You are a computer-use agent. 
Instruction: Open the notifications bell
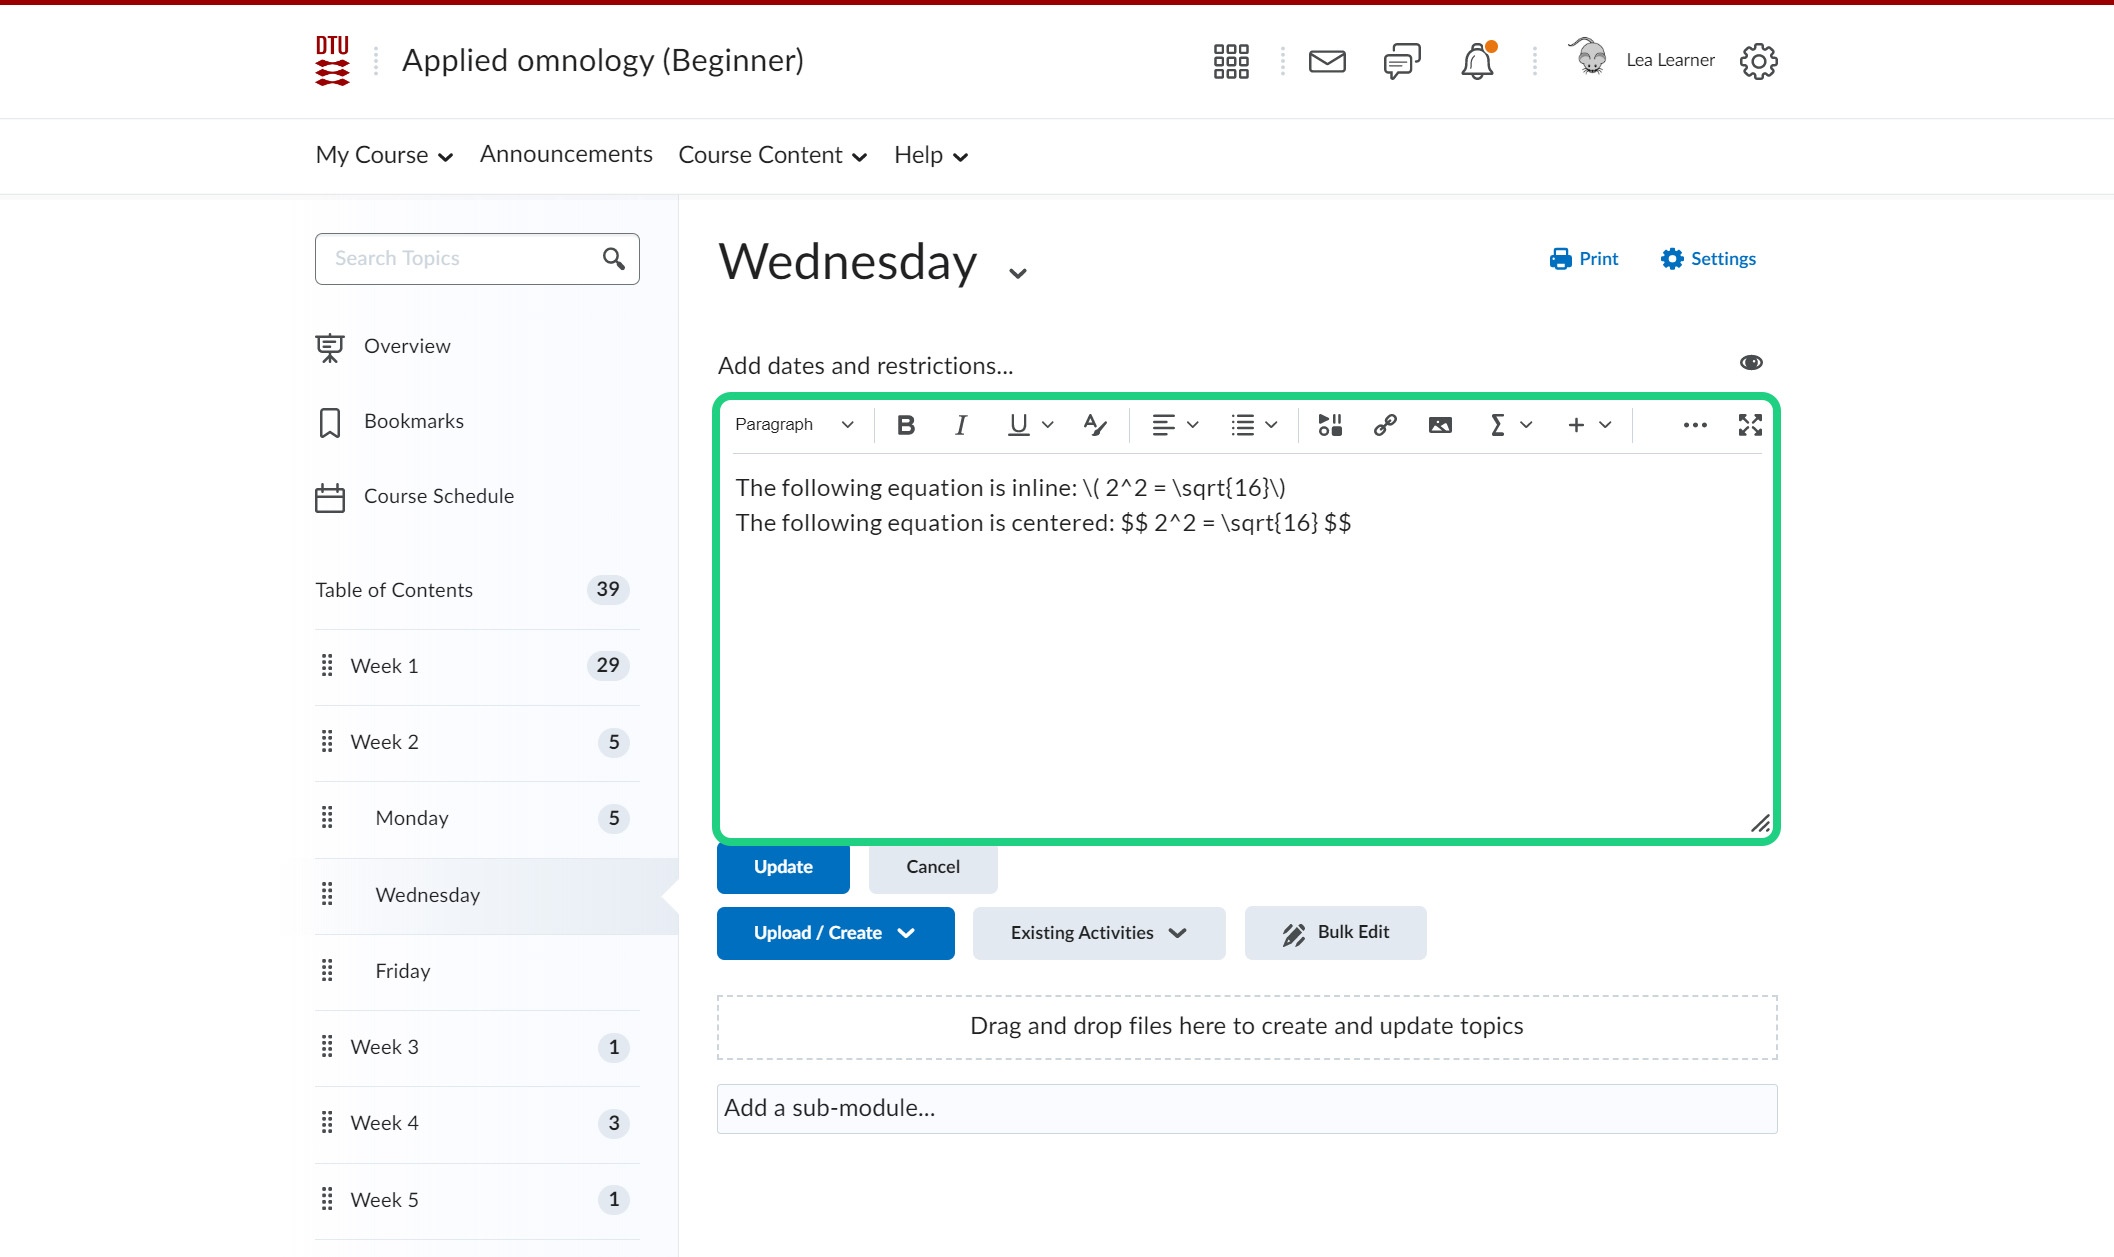click(1476, 62)
